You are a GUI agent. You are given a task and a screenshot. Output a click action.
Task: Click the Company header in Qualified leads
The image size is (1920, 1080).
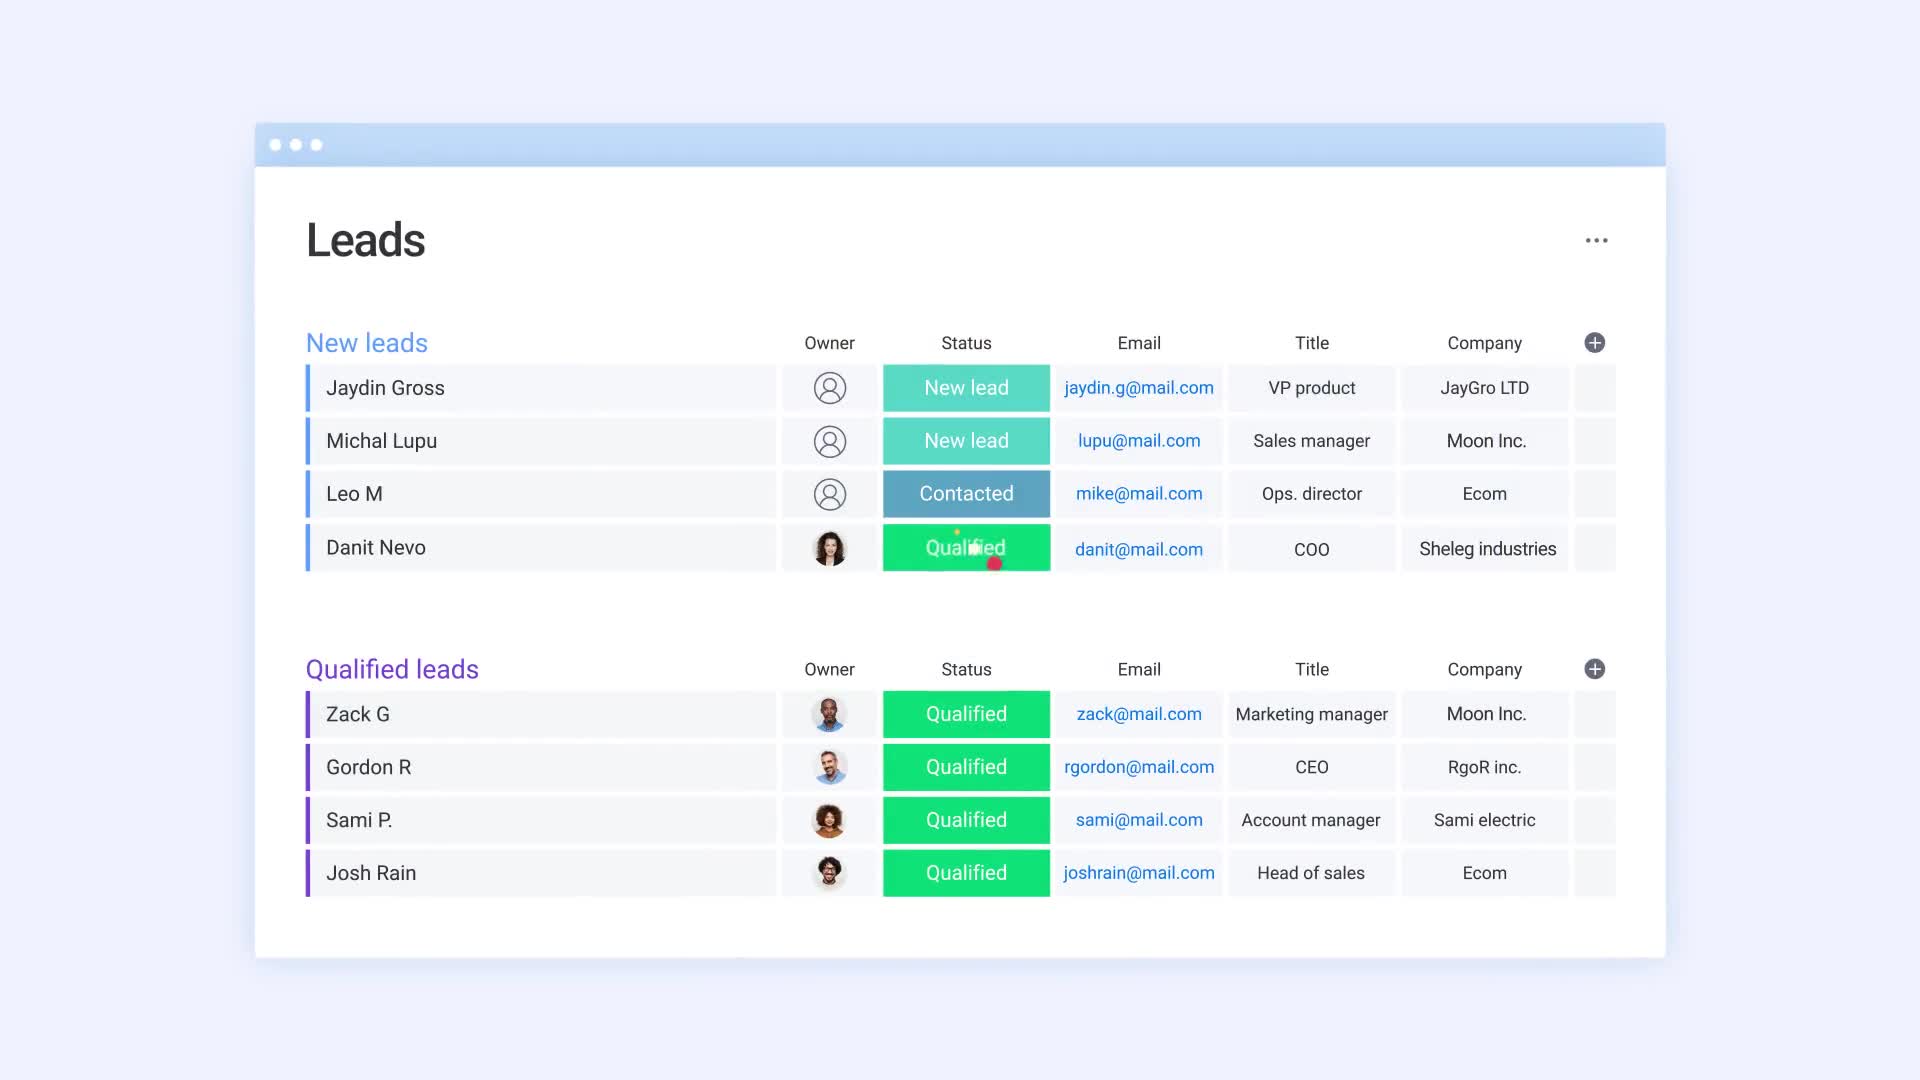1483,669
